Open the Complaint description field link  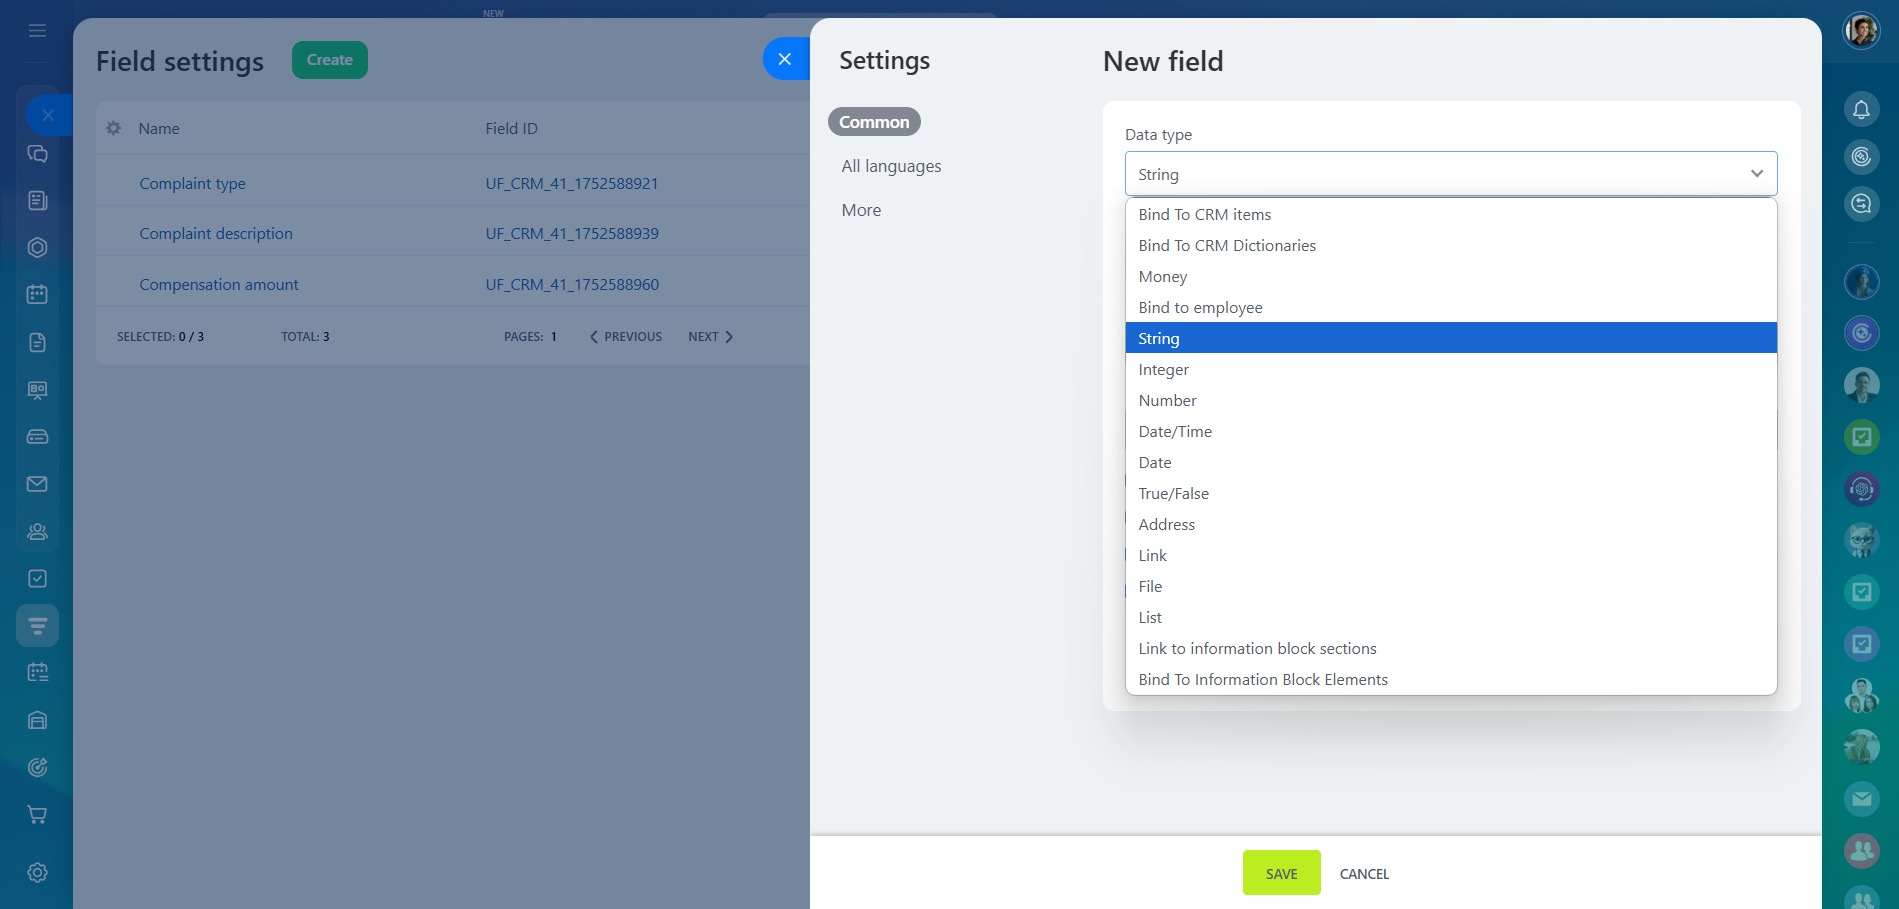pyautogui.click(x=216, y=234)
